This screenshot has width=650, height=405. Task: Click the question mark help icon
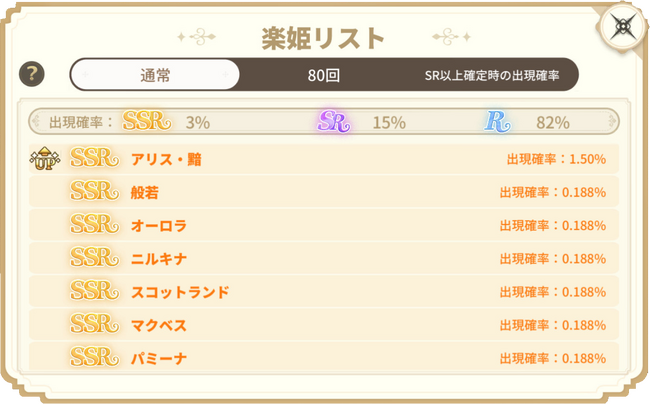33,74
